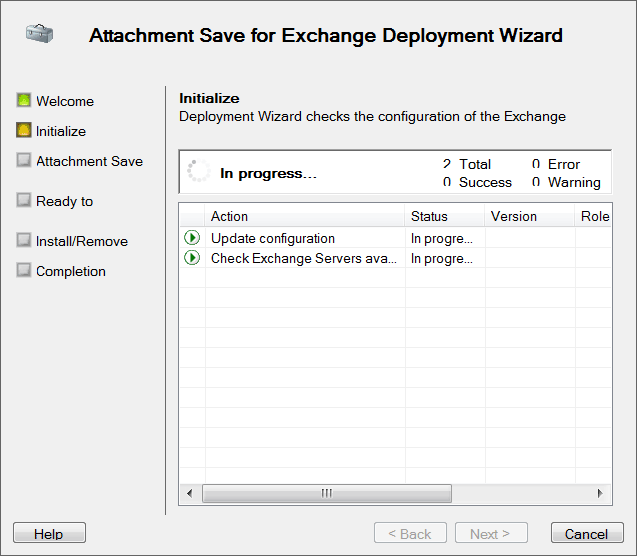
Task: Select the Update configuration row
Action: 395,238
